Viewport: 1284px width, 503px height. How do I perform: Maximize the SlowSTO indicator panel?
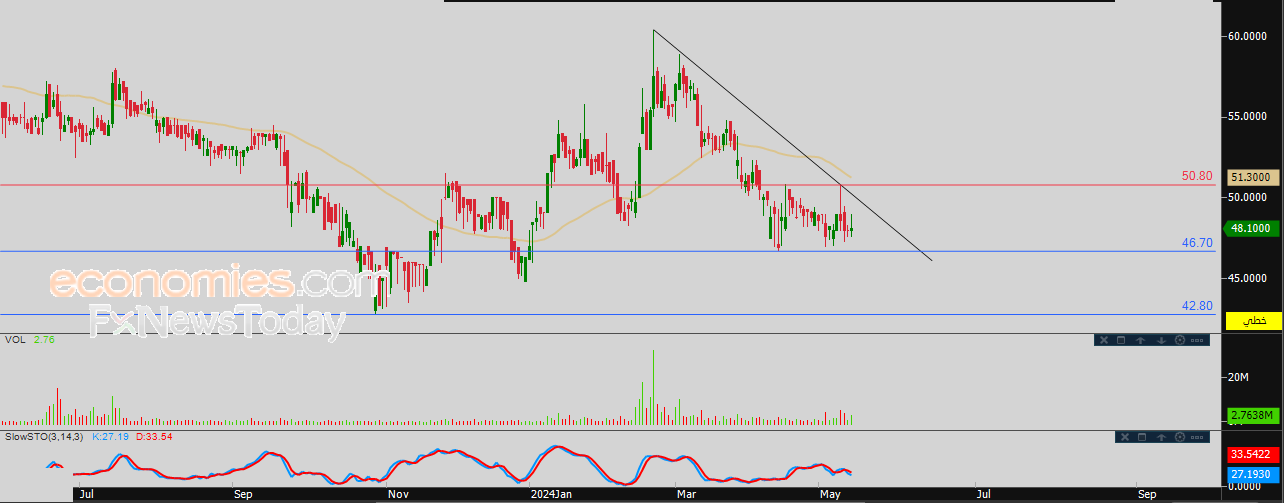[1142, 437]
